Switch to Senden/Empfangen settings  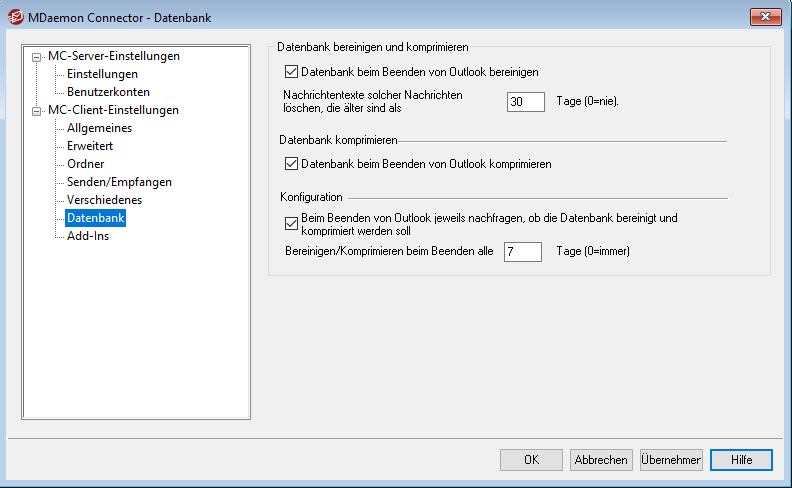click(x=119, y=182)
